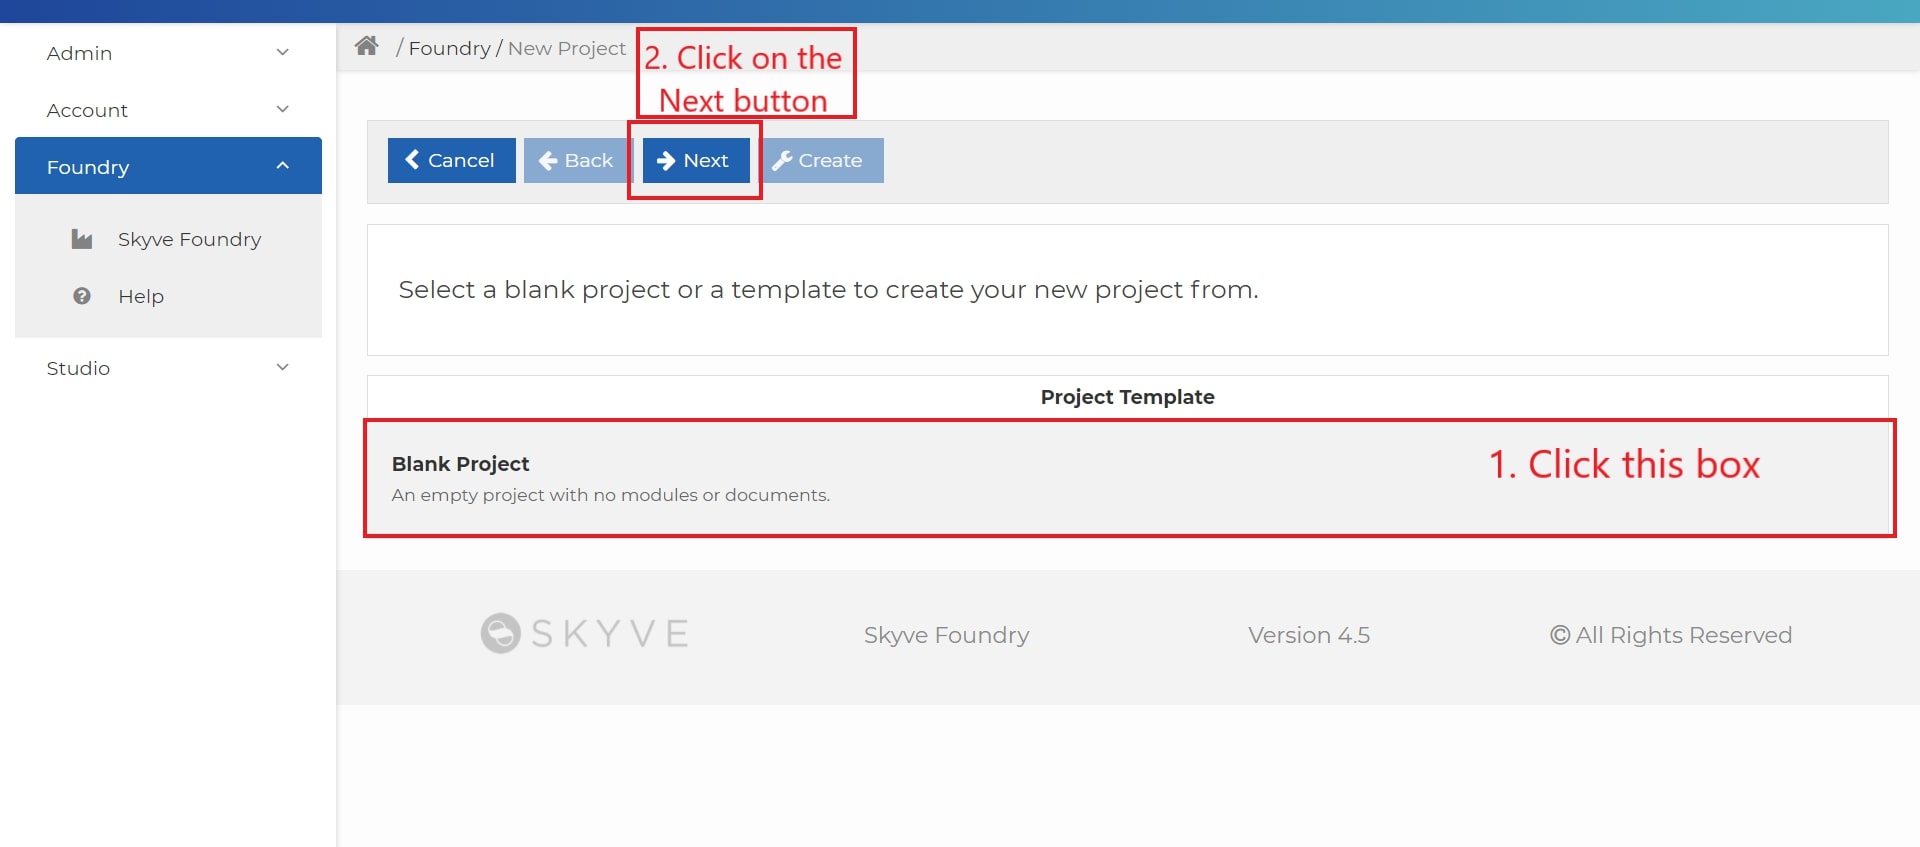1920x847 pixels.
Task: Click the Project Template column header
Action: click(x=1128, y=397)
